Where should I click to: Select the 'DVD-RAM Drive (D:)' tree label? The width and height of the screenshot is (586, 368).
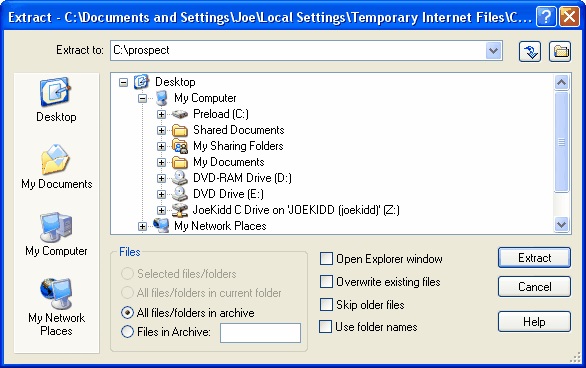click(x=242, y=178)
